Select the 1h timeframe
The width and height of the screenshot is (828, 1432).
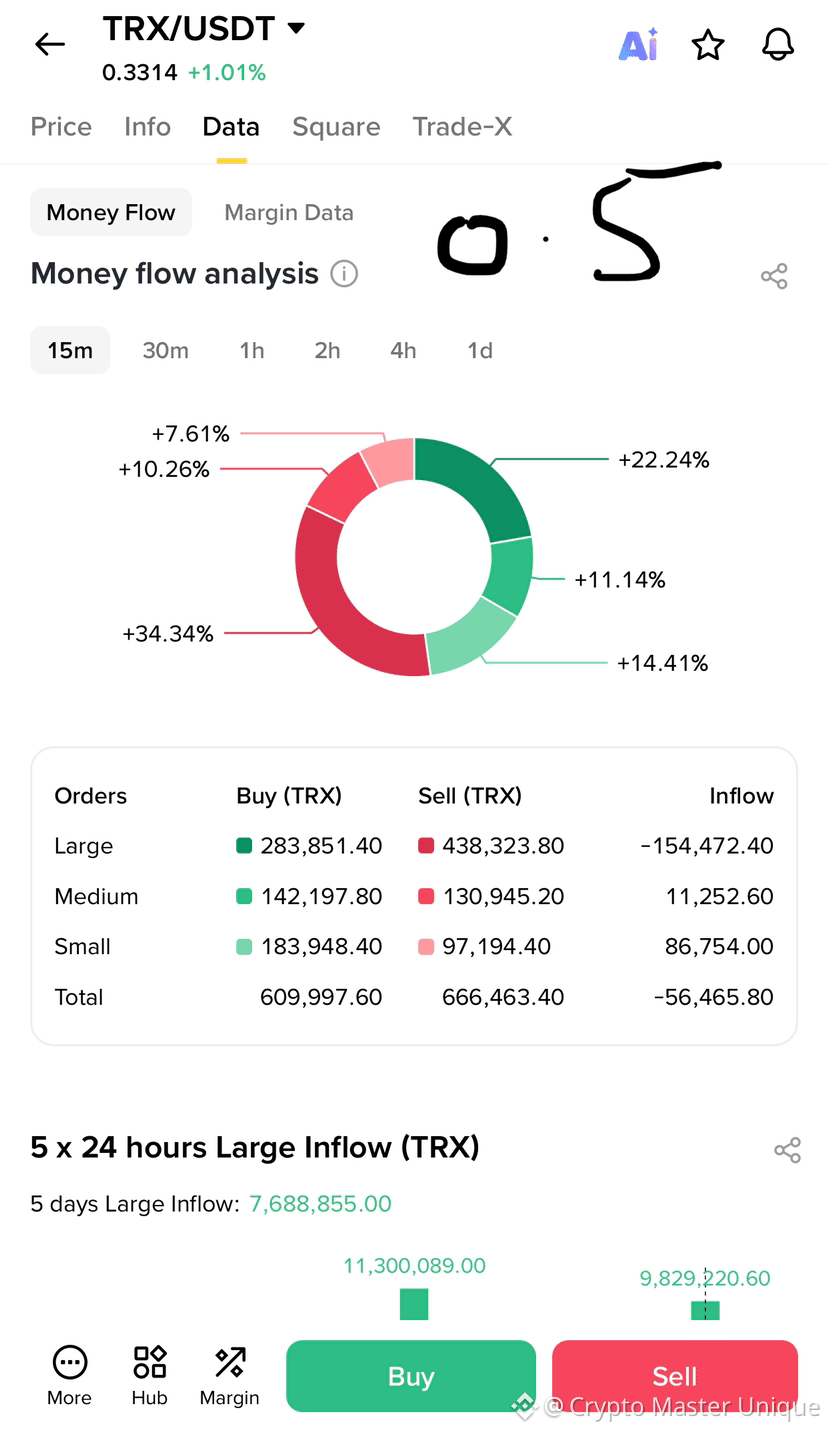pos(252,350)
